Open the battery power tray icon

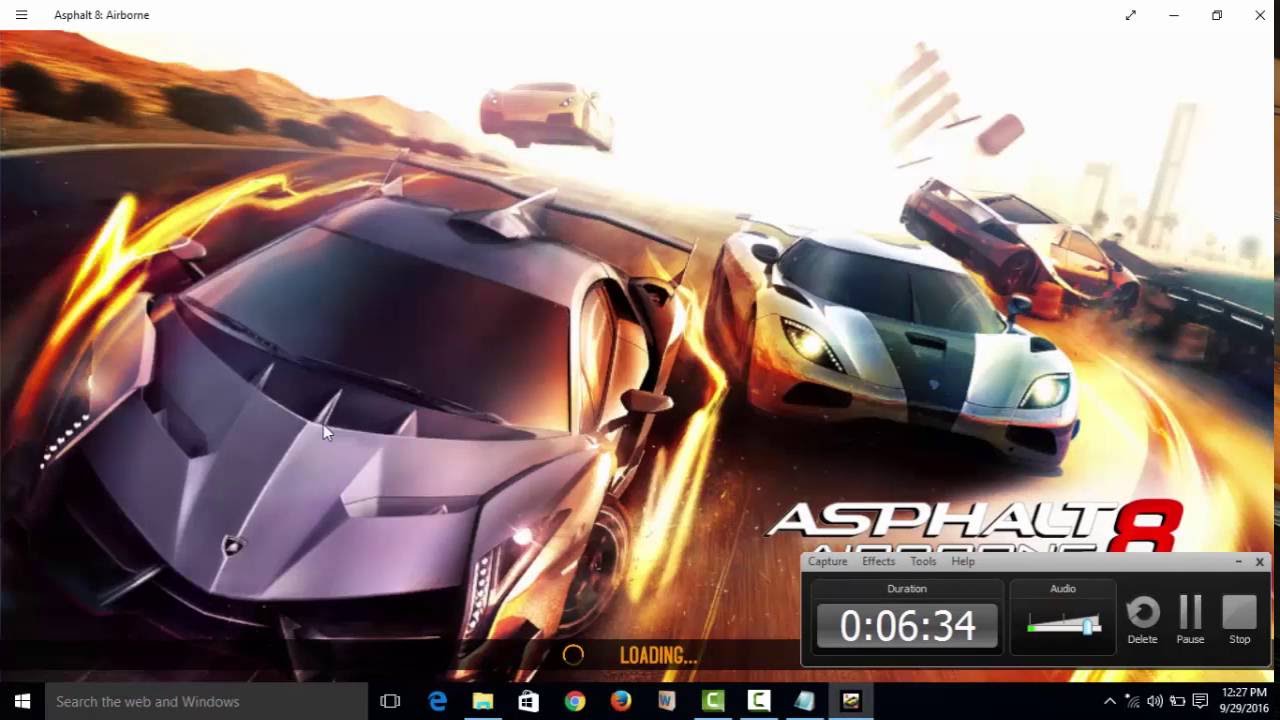pos(1178,702)
